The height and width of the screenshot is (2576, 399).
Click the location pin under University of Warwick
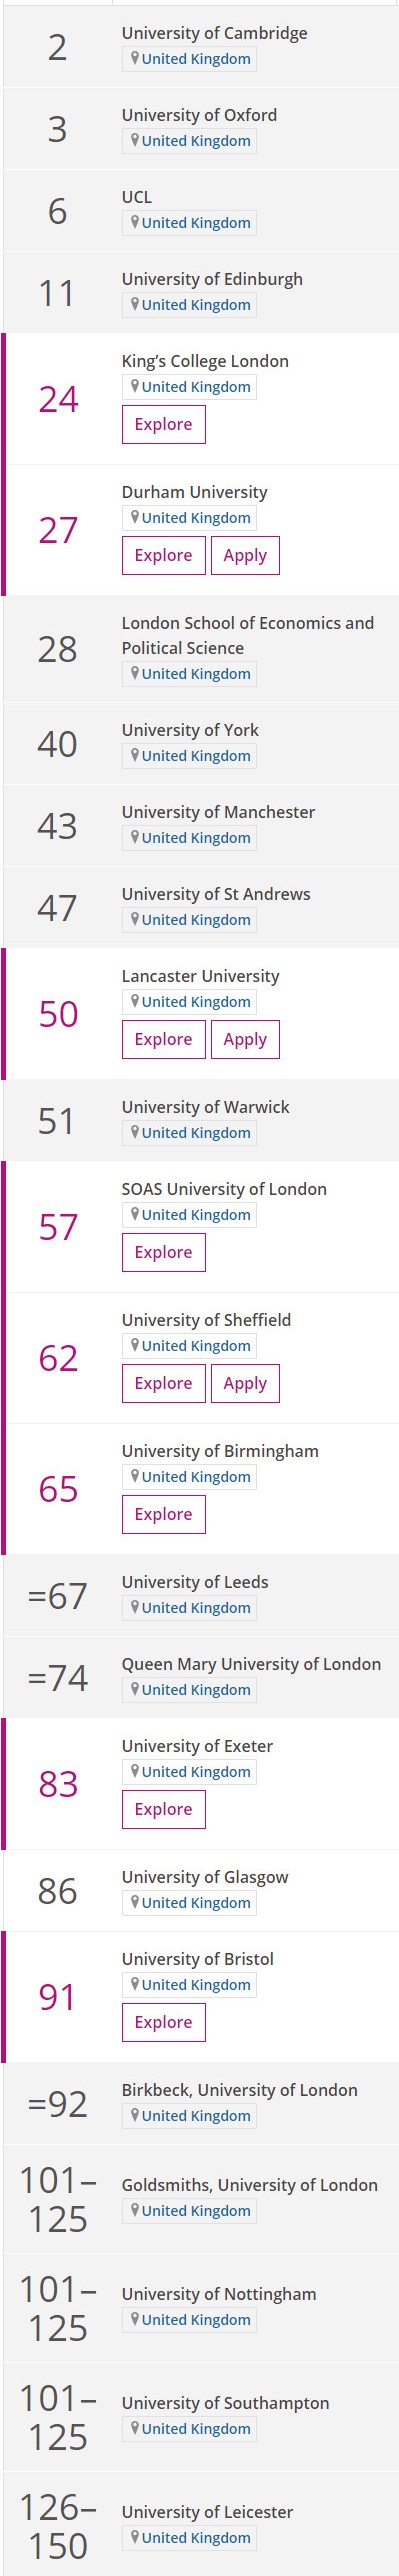135,1132
